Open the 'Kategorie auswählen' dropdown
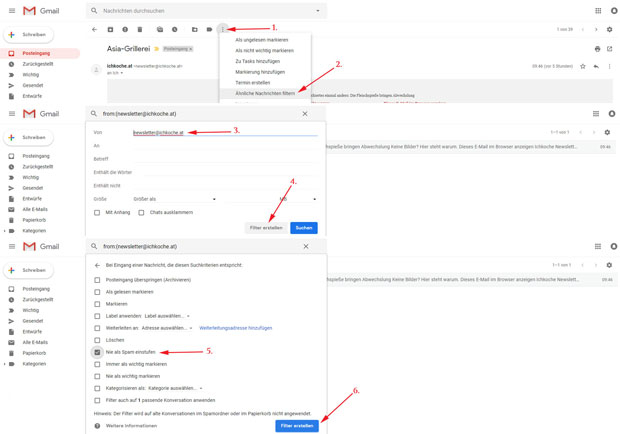The width and height of the screenshot is (620, 434). click(175, 388)
